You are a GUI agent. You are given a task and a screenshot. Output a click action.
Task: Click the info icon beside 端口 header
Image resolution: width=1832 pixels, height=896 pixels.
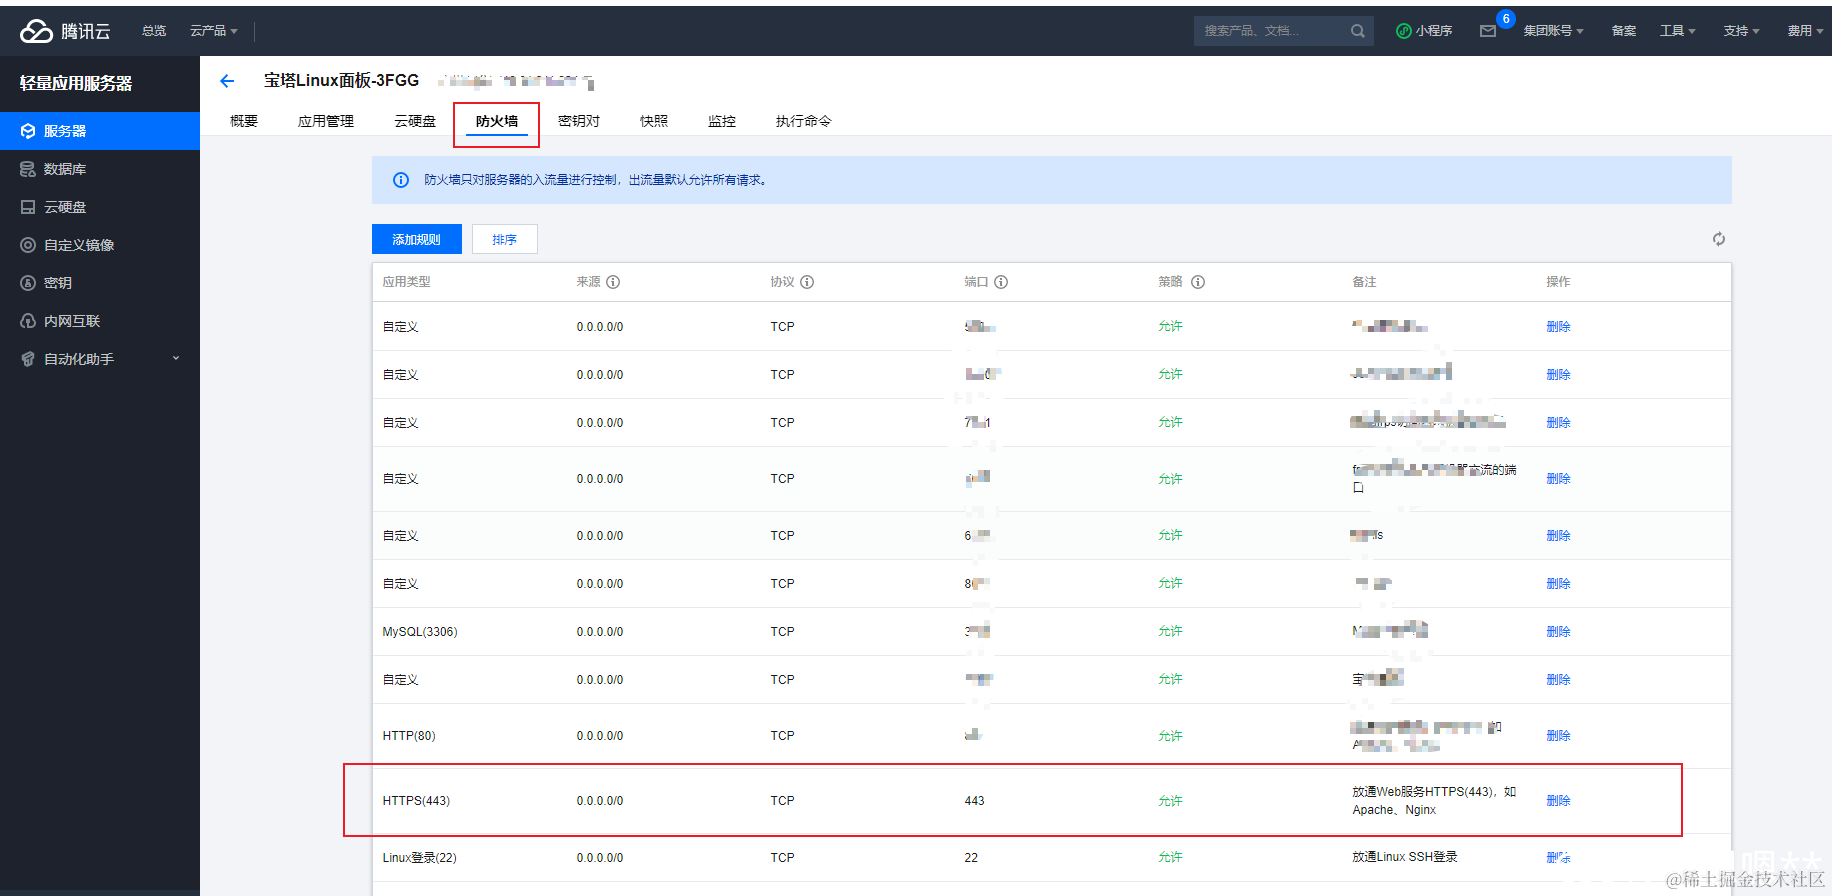(x=1001, y=282)
